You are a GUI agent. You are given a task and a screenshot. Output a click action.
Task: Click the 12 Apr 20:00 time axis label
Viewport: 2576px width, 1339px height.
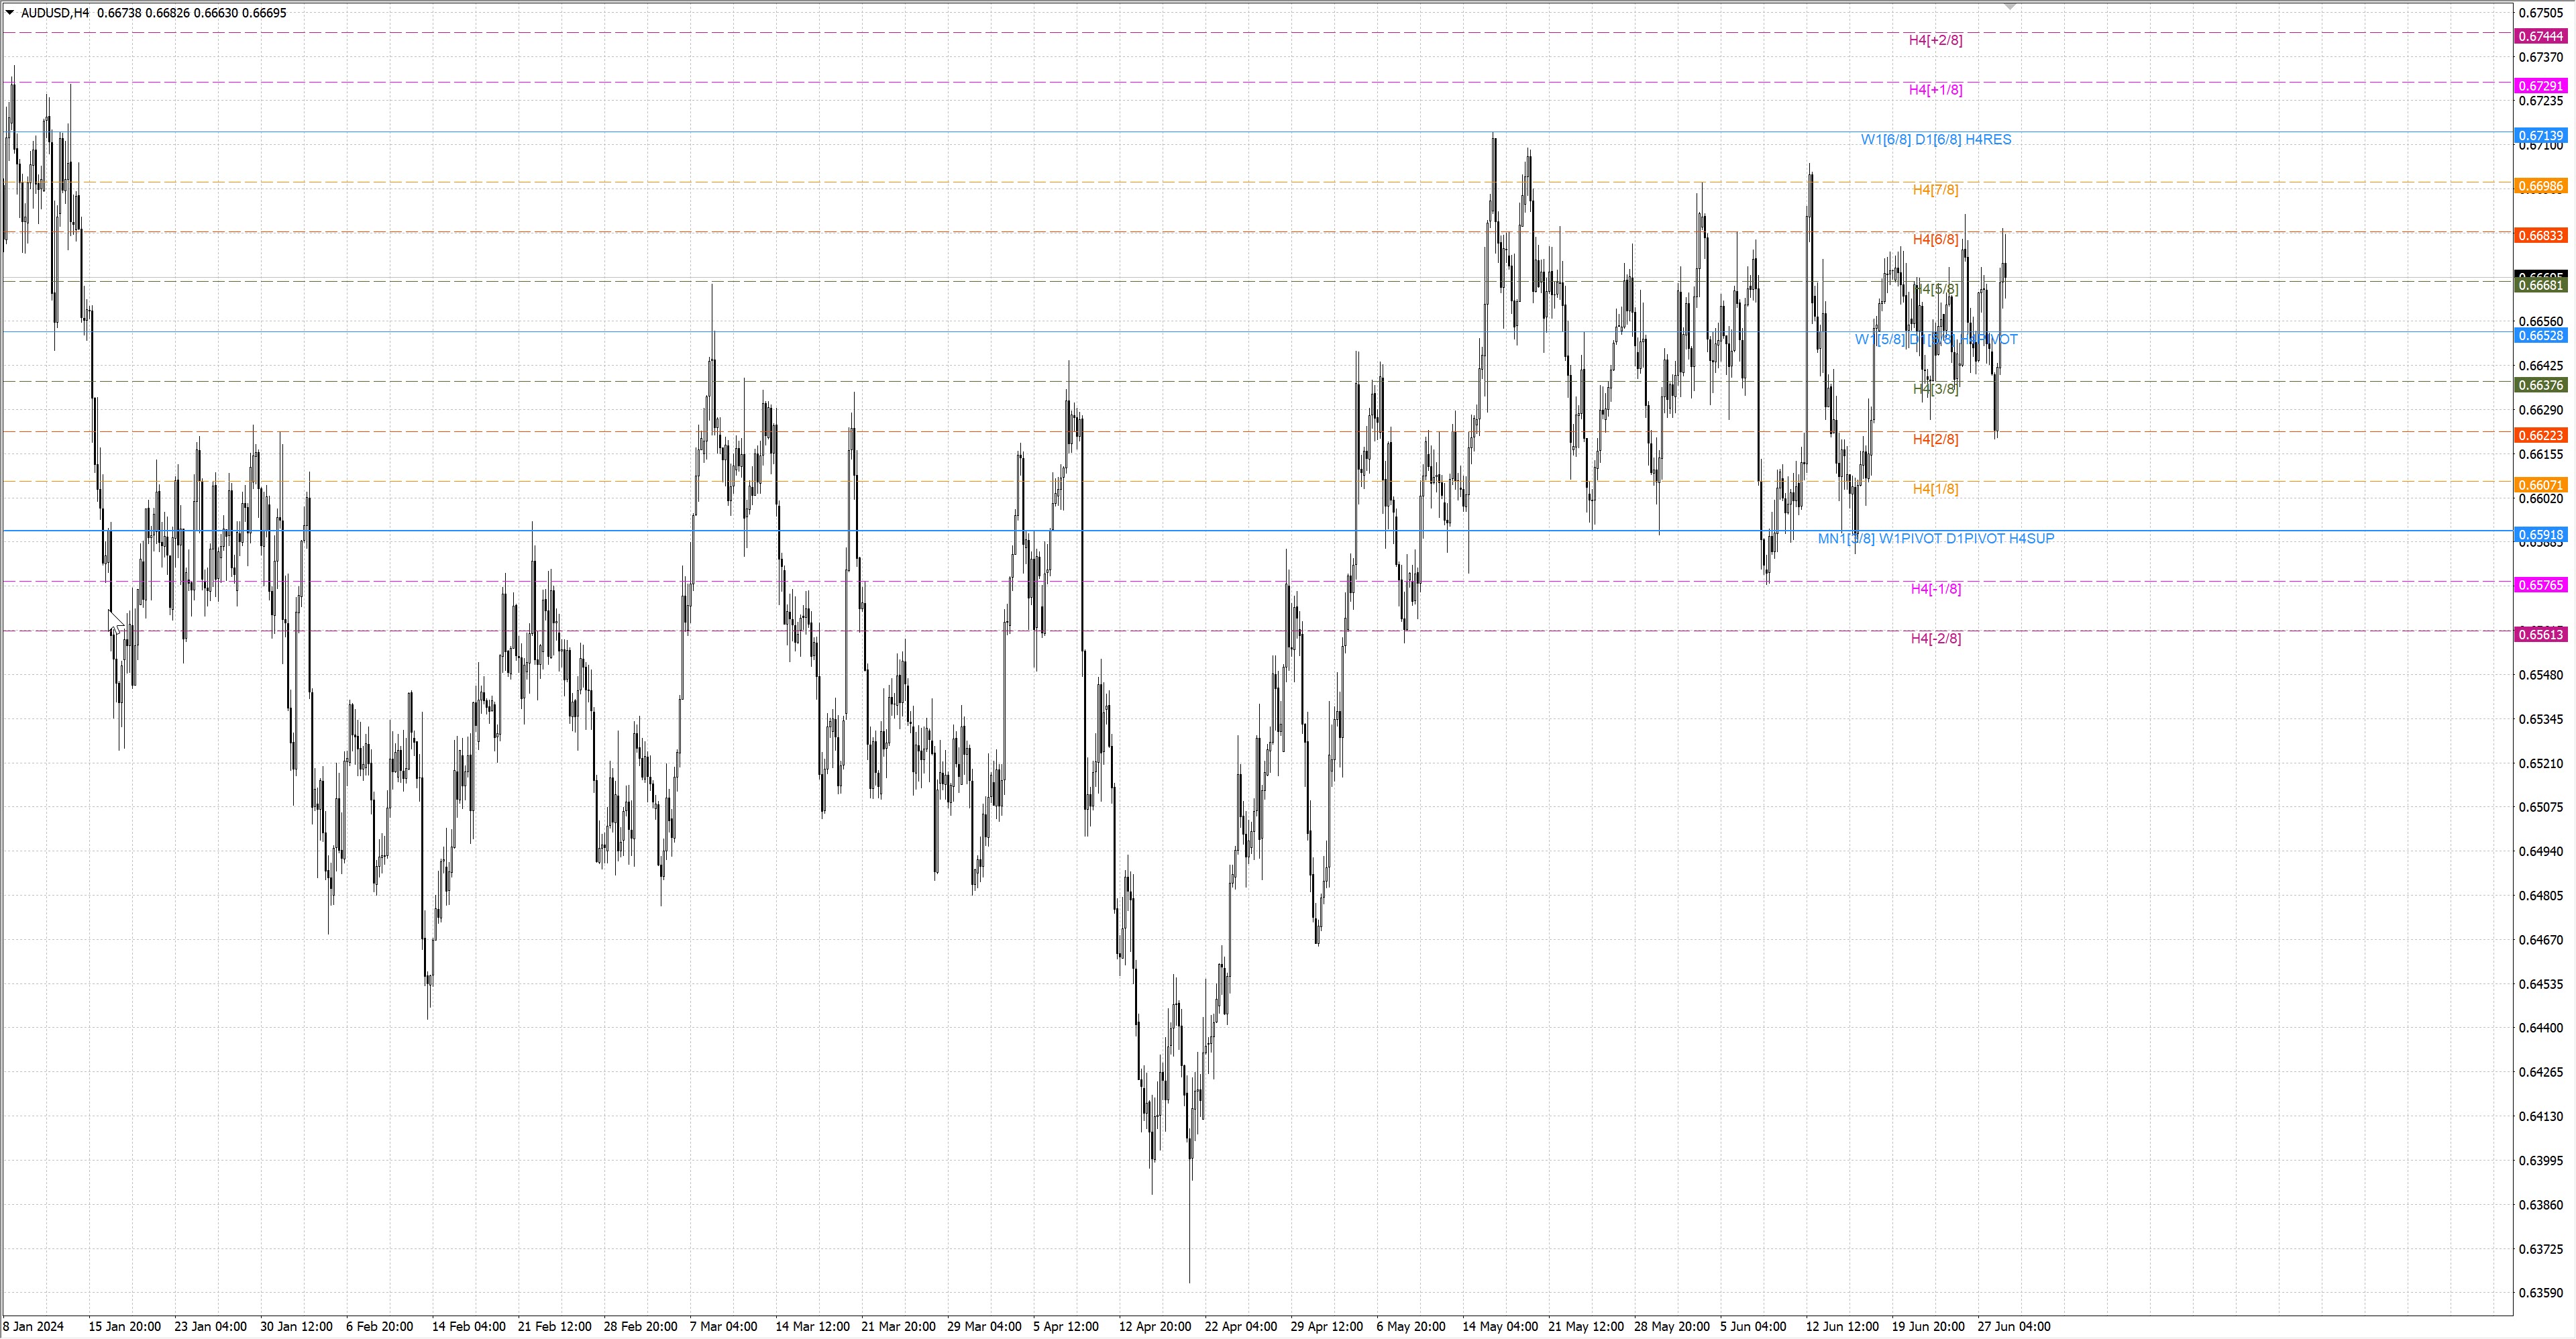(1154, 1326)
